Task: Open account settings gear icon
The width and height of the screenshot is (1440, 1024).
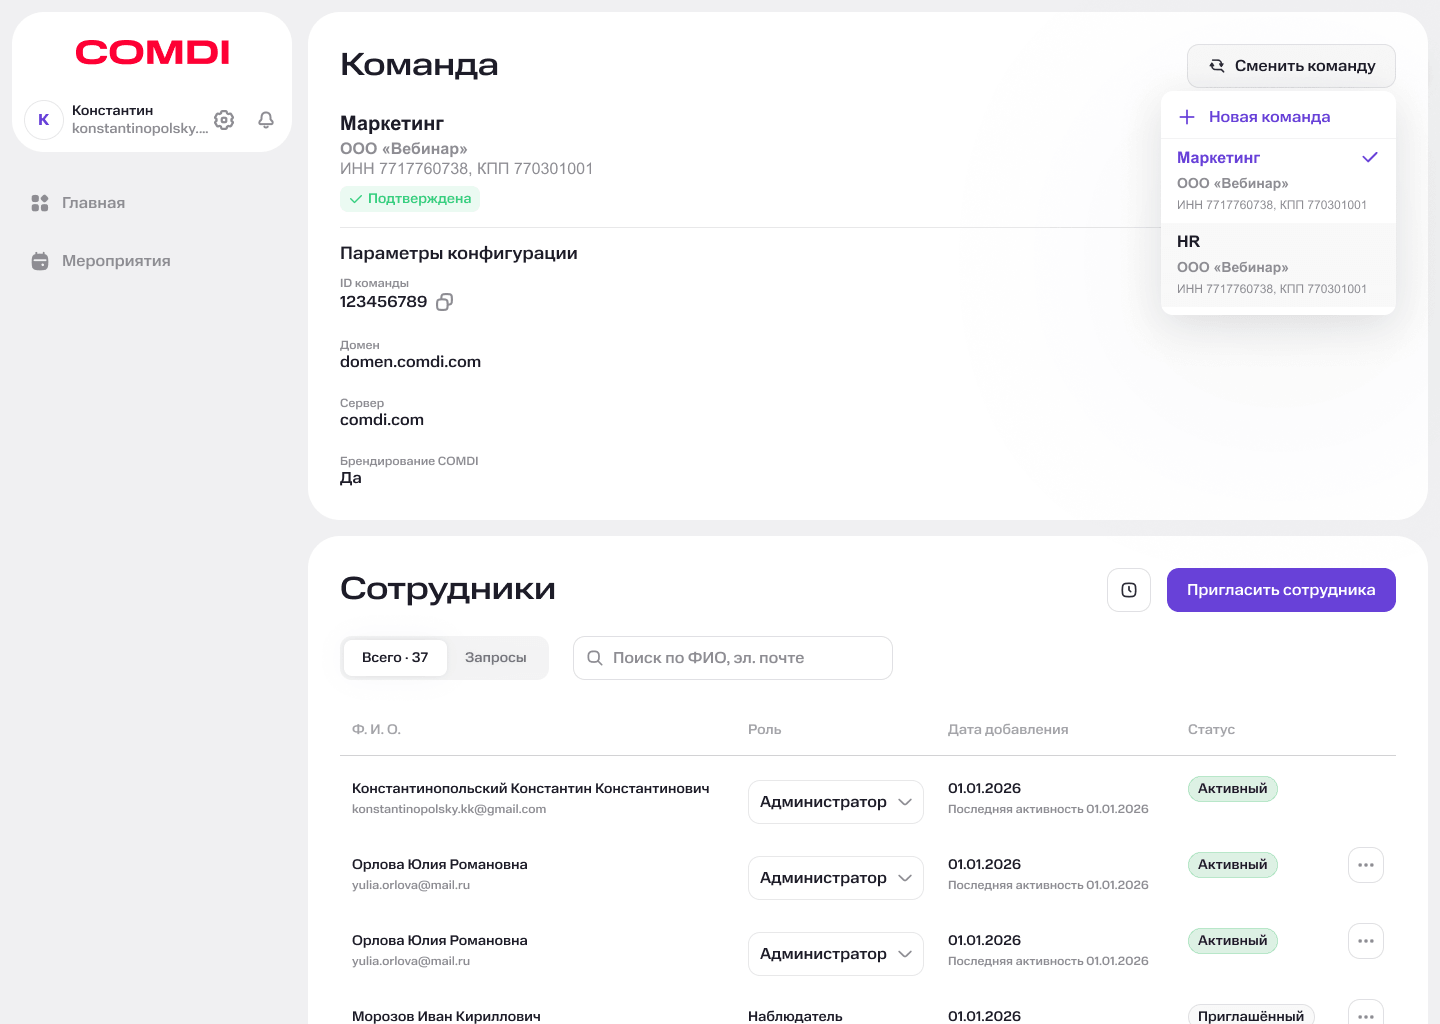Action: click(x=224, y=120)
